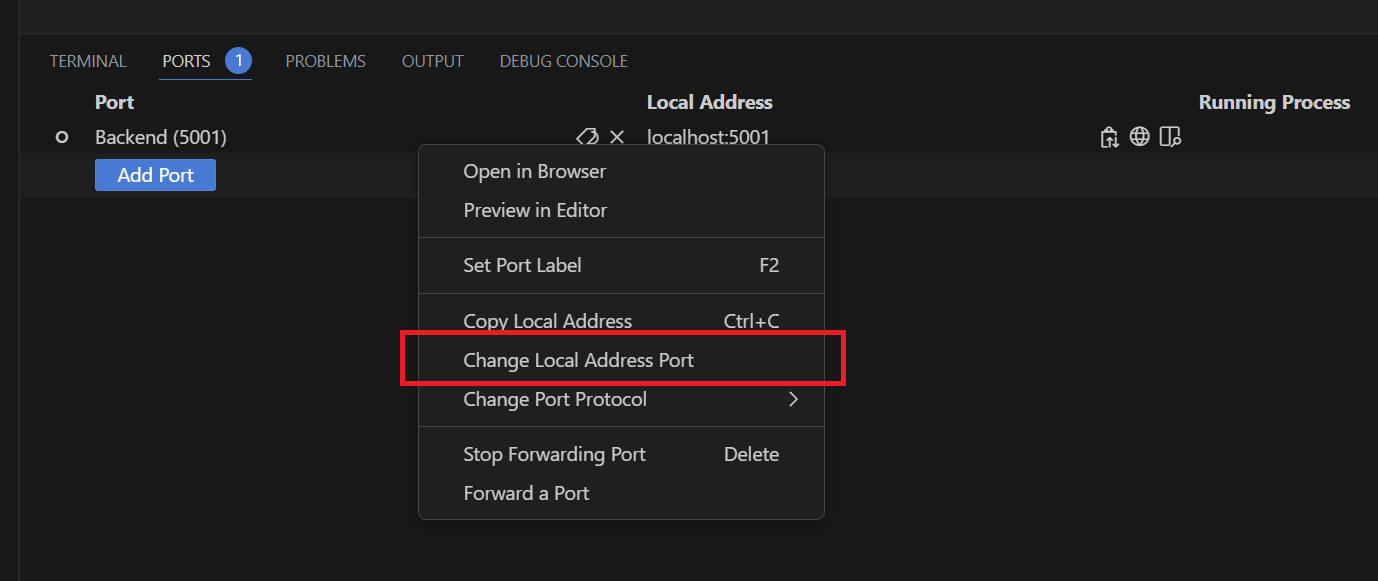Open the localhost:5001 address link

[x=709, y=136]
